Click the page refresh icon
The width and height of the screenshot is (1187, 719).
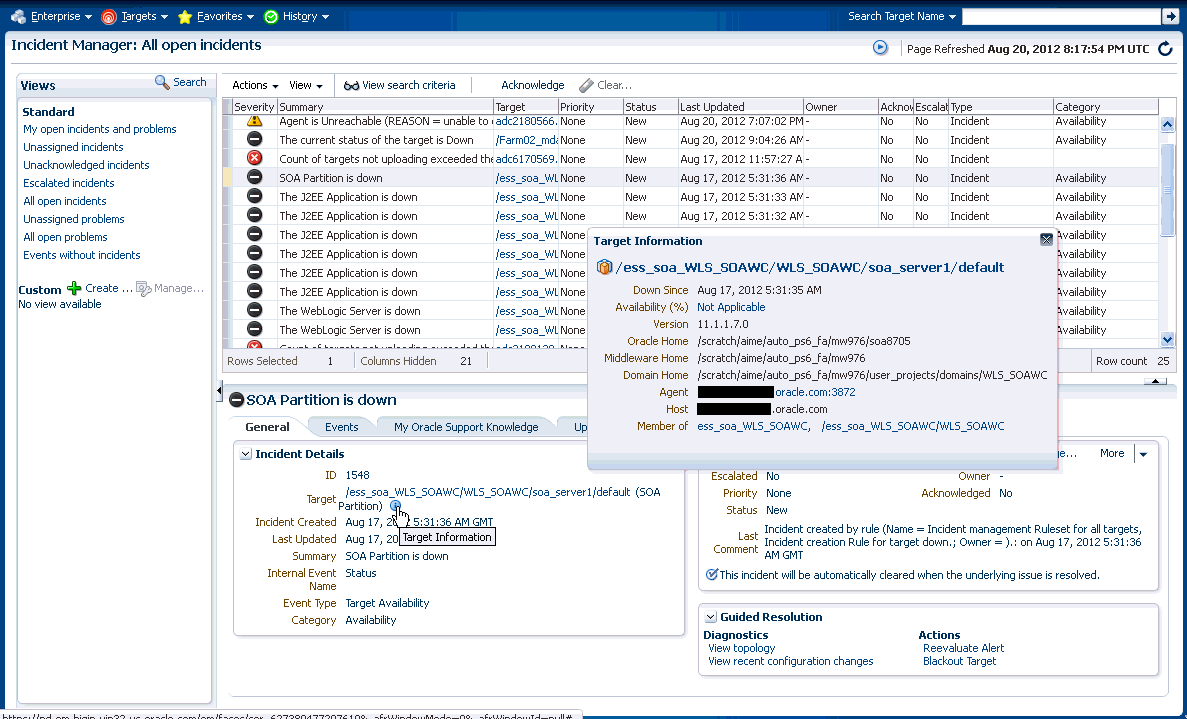1165,49
